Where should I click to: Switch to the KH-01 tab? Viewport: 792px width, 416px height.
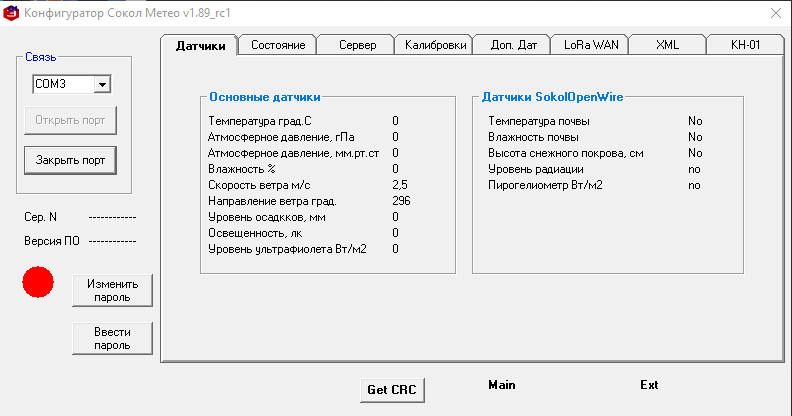pos(746,45)
